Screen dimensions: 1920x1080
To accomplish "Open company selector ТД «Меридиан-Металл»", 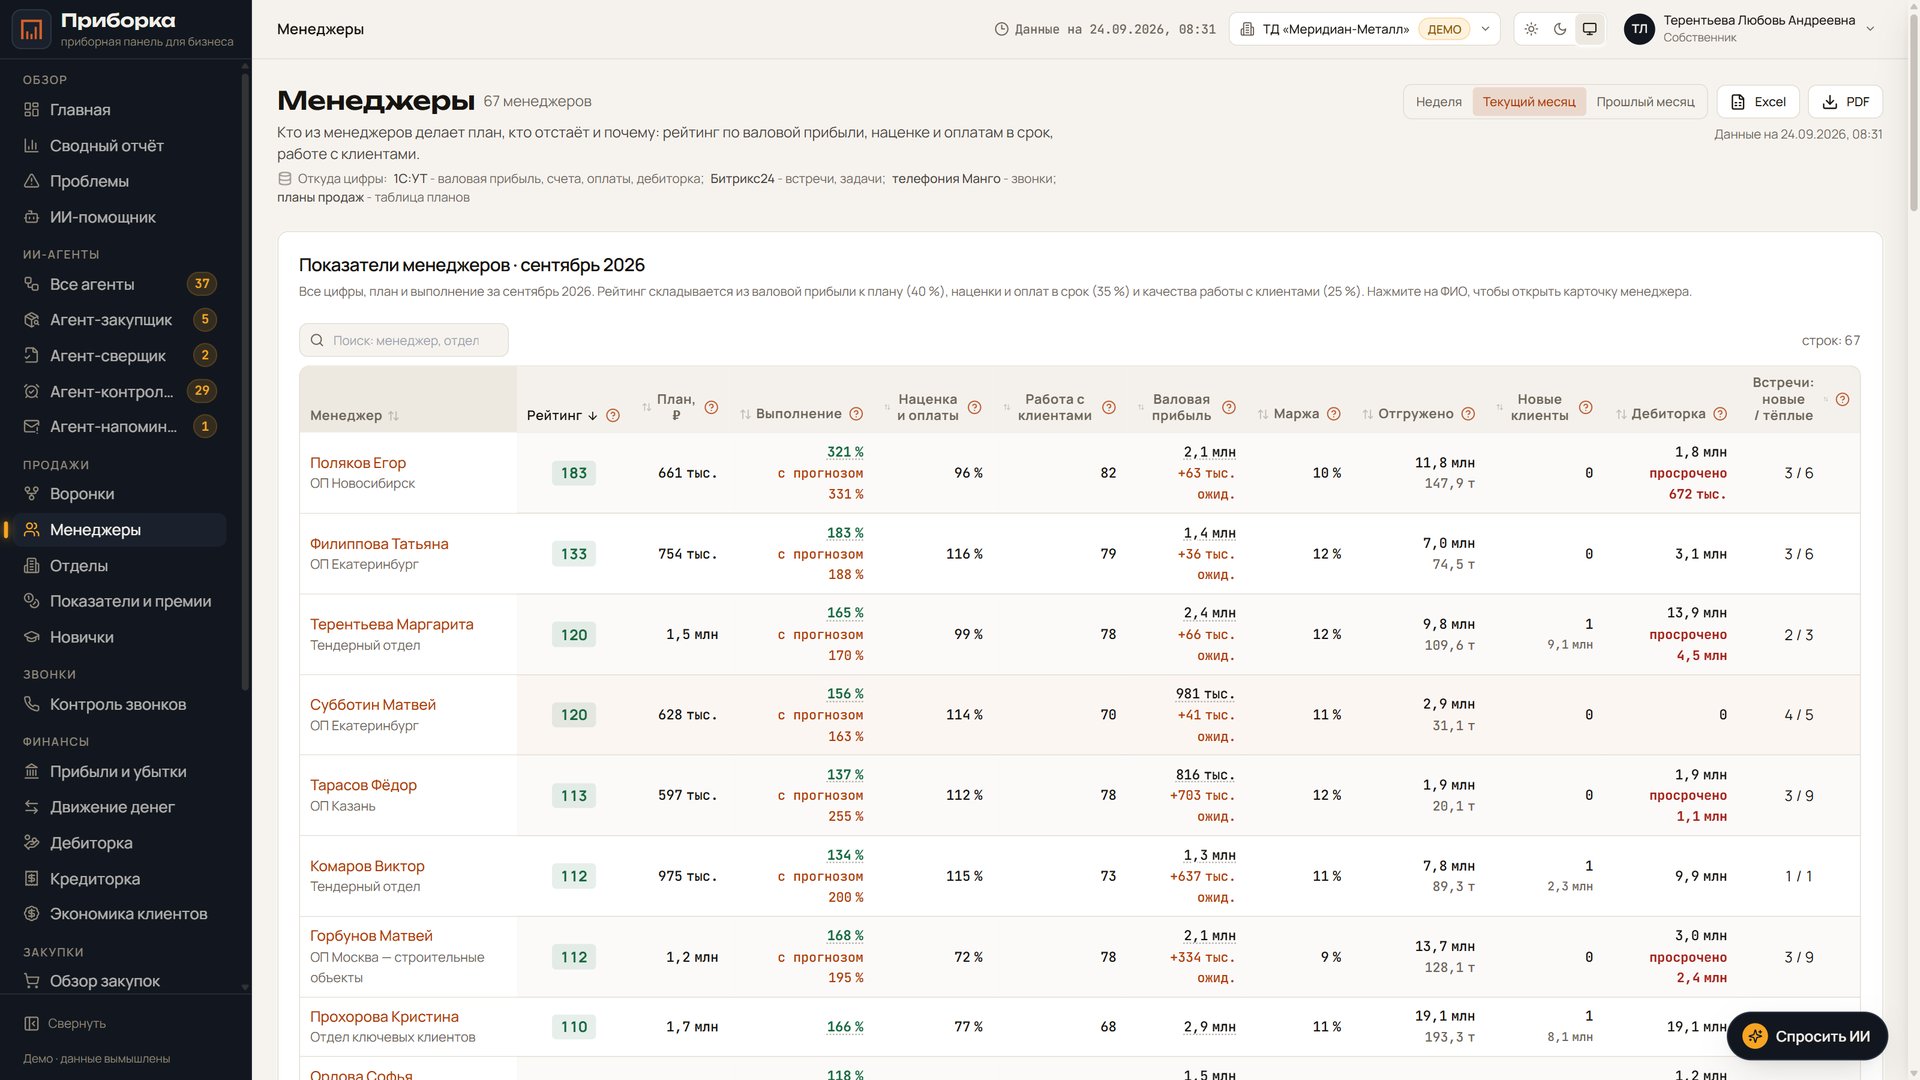I will [x=1364, y=29].
